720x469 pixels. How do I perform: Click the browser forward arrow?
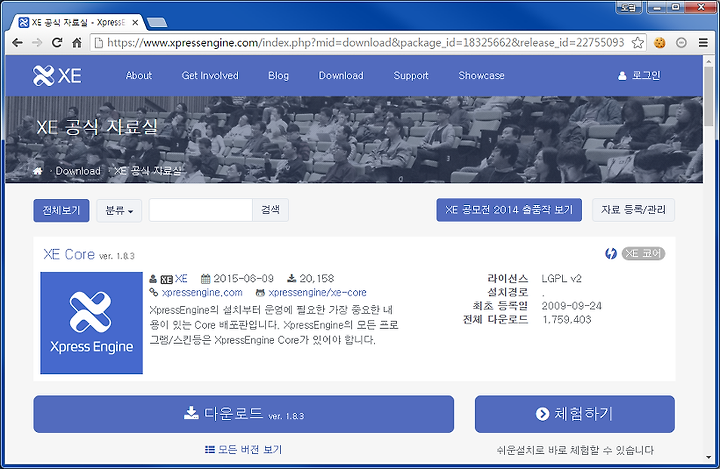[x=37, y=43]
